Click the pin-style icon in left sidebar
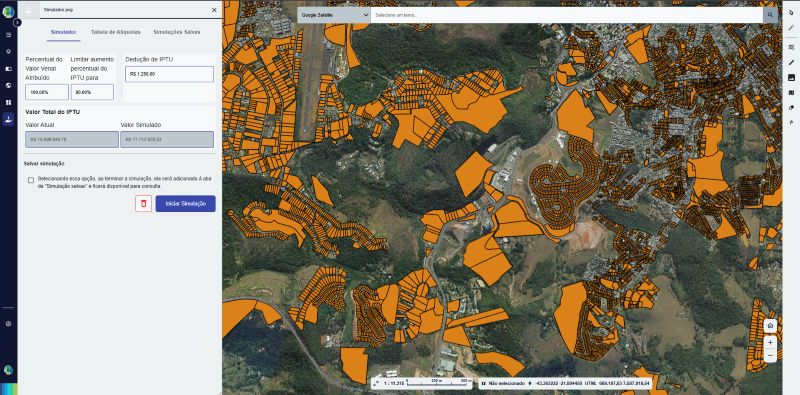800x395 pixels. (x=8, y=52)
